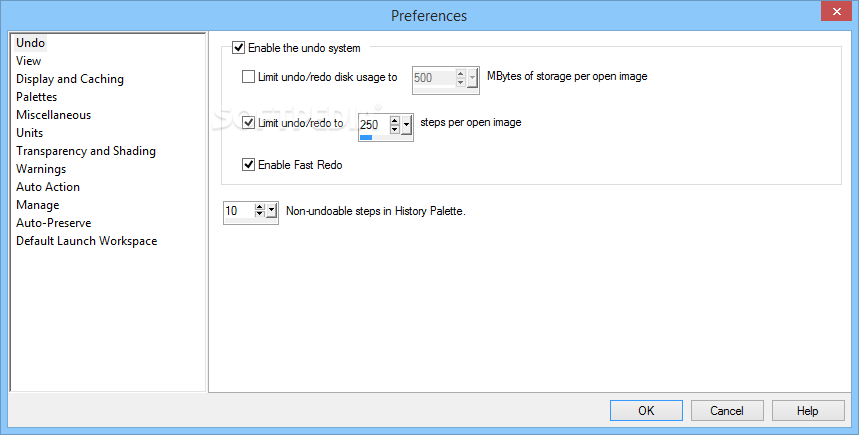Click the non-undoable steps value field
Image resolution: width=859 pixels, height=435 pixels.
click(x=239, y=210)
